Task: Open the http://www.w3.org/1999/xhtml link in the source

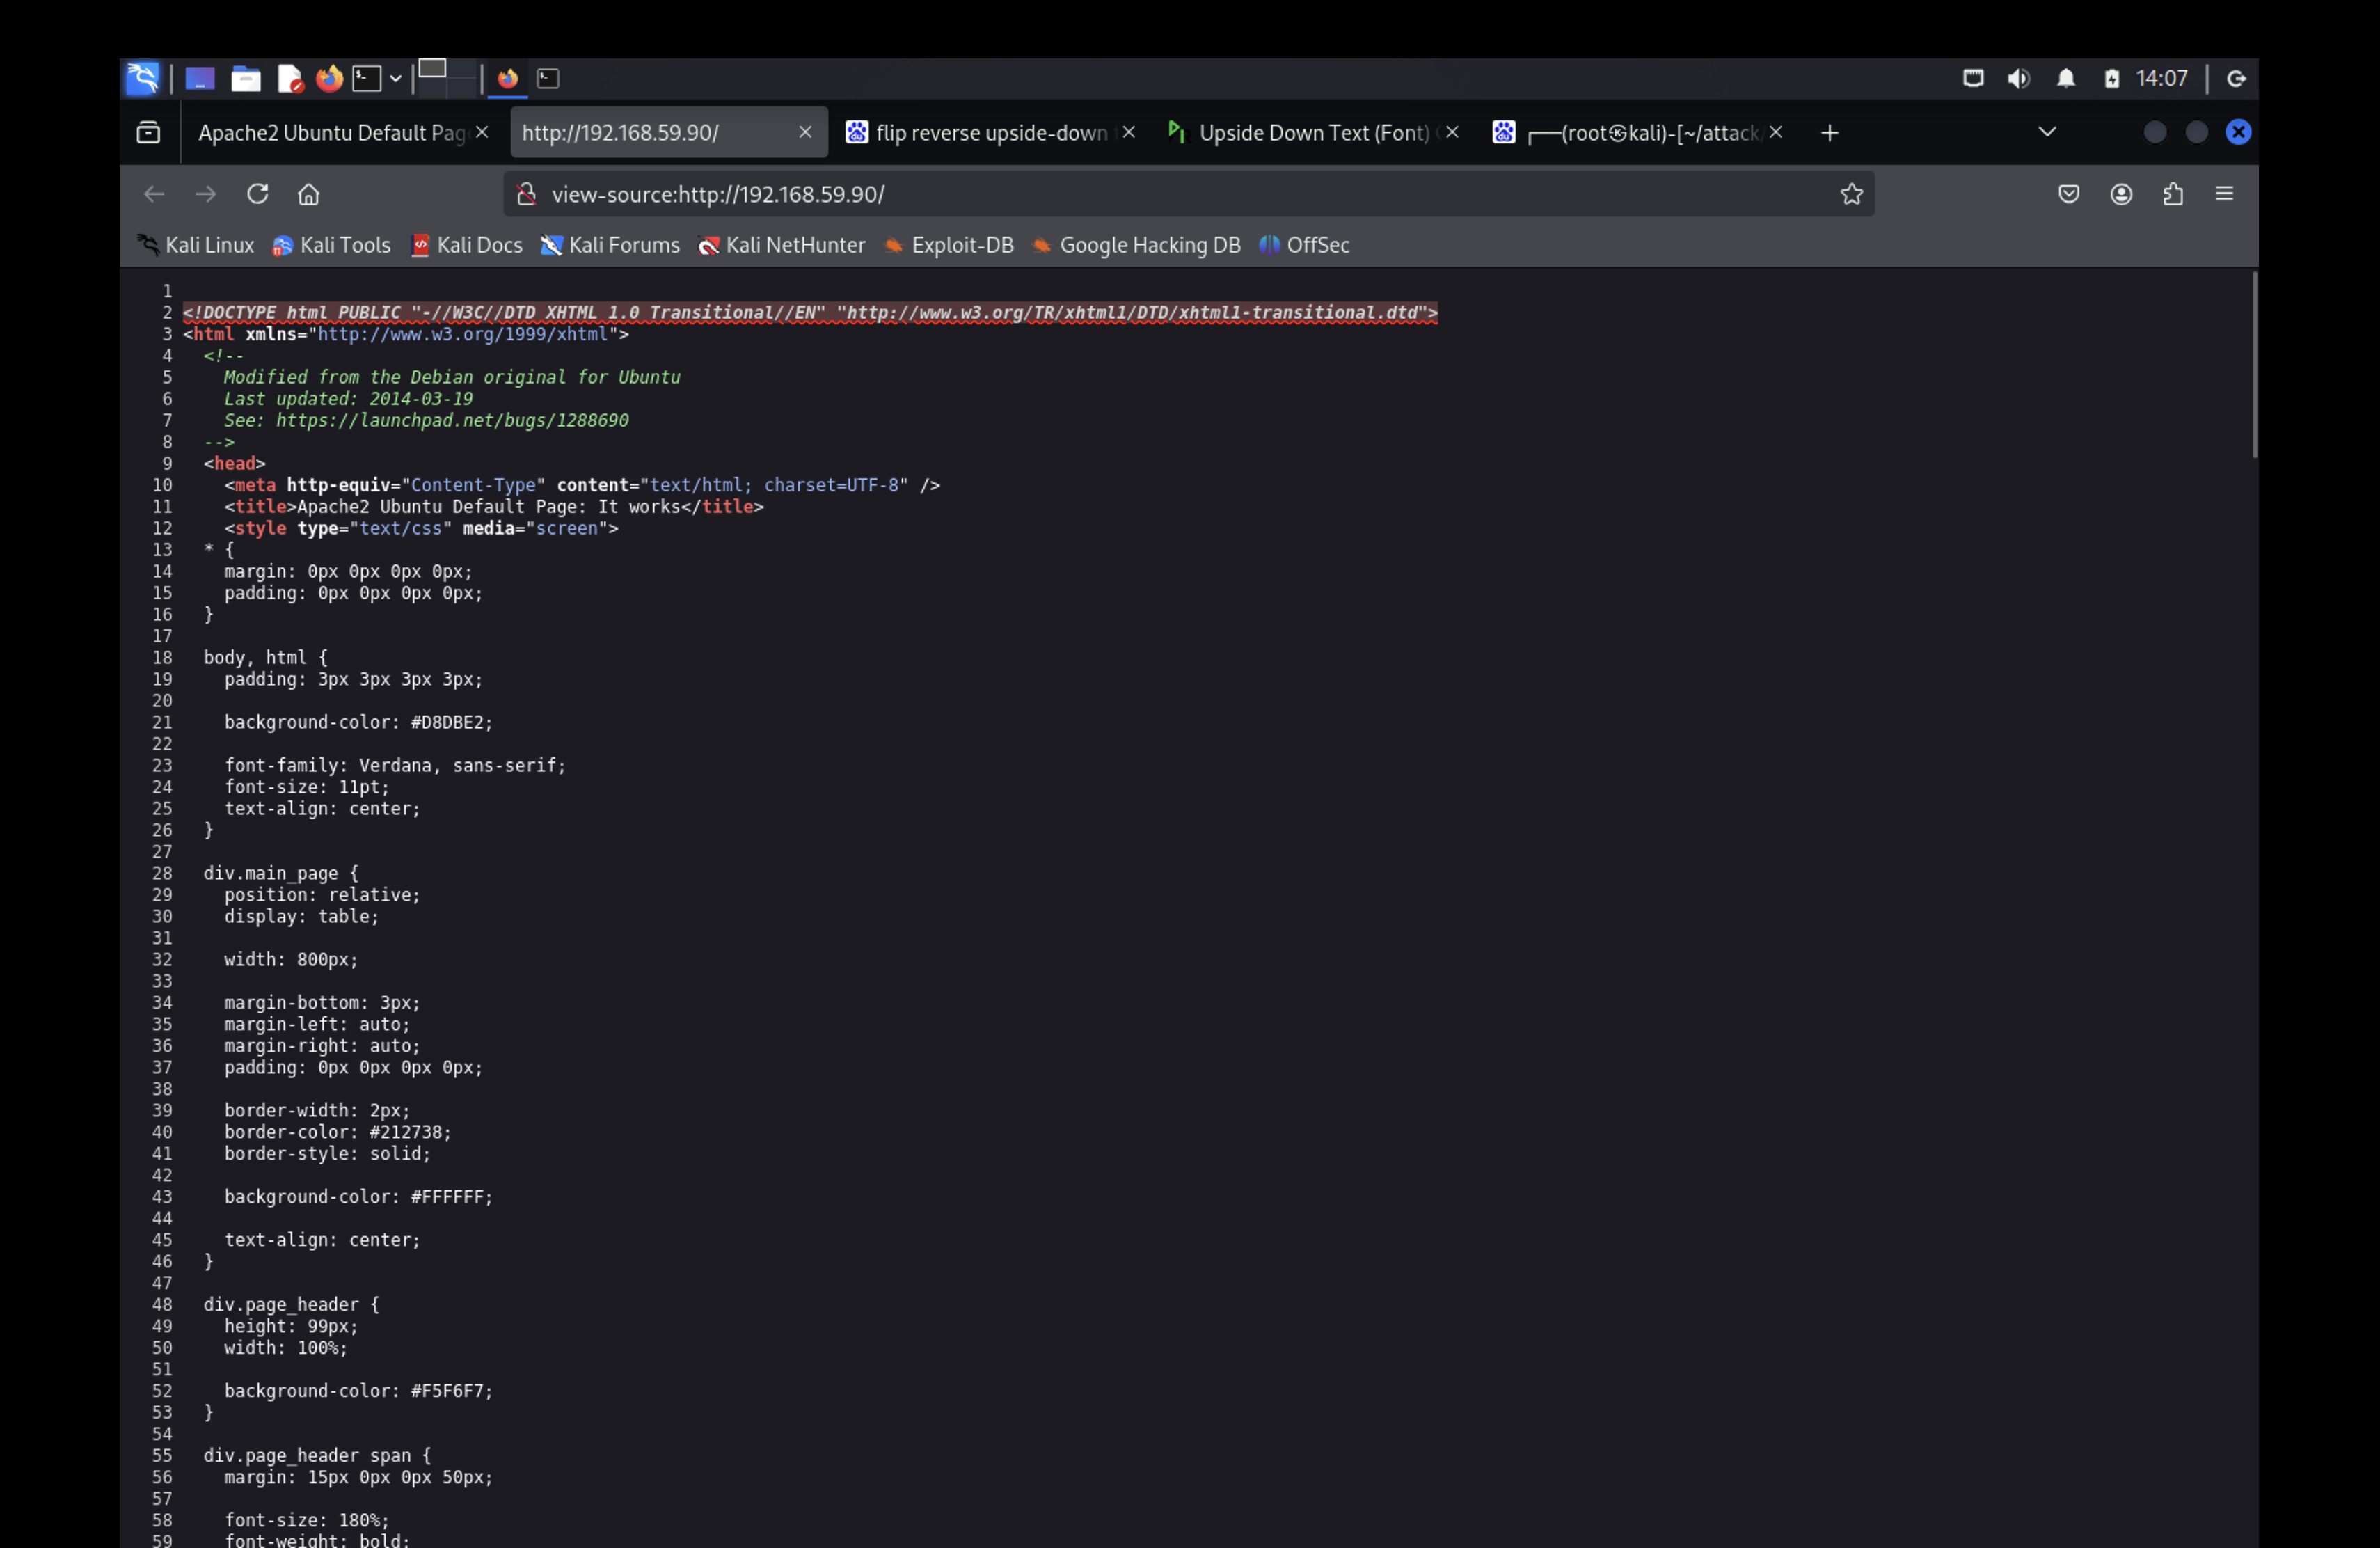Action: tap(463, 334)
